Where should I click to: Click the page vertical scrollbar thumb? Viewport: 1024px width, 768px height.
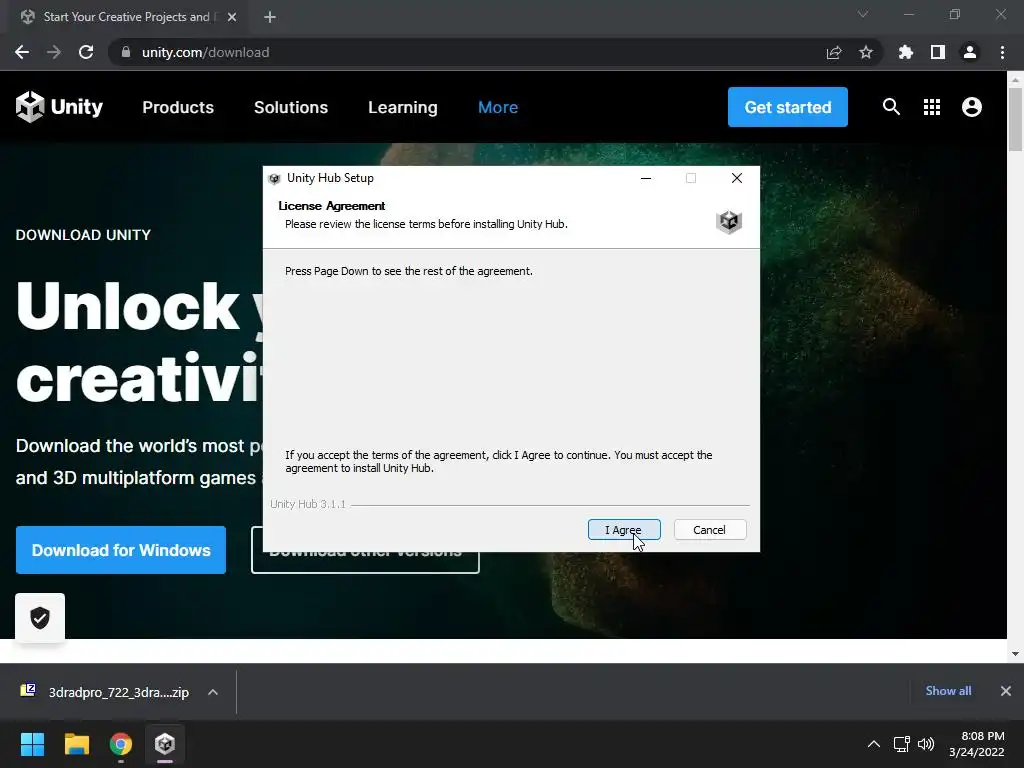pyautogui.click(x=1015, y=120)
